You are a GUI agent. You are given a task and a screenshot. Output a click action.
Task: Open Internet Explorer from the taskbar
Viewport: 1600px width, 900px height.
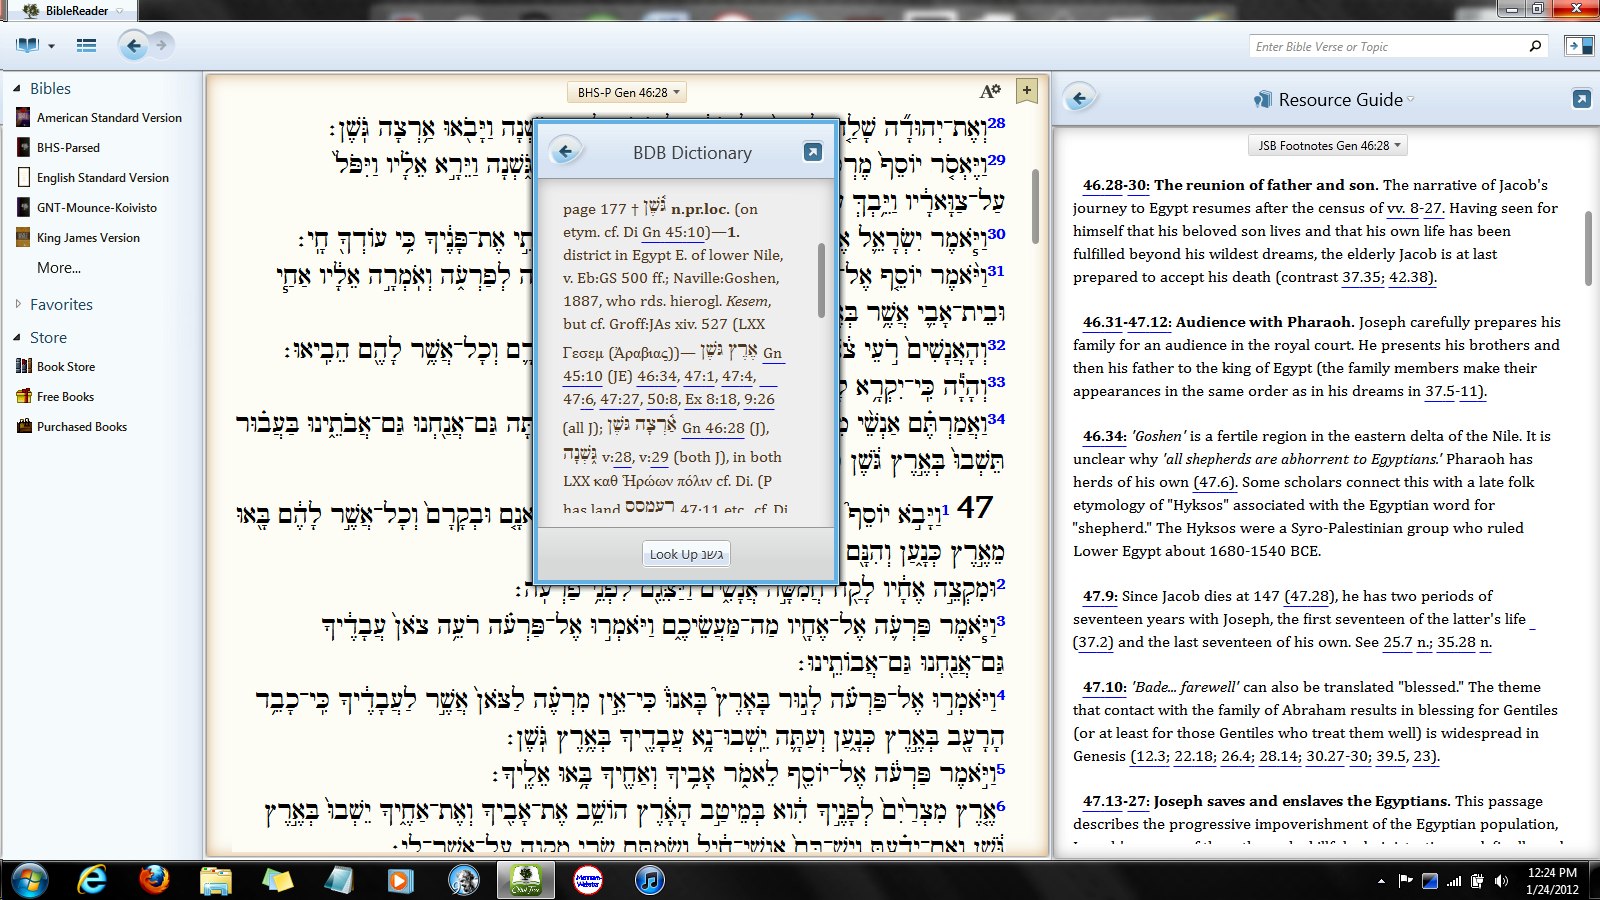92,880
